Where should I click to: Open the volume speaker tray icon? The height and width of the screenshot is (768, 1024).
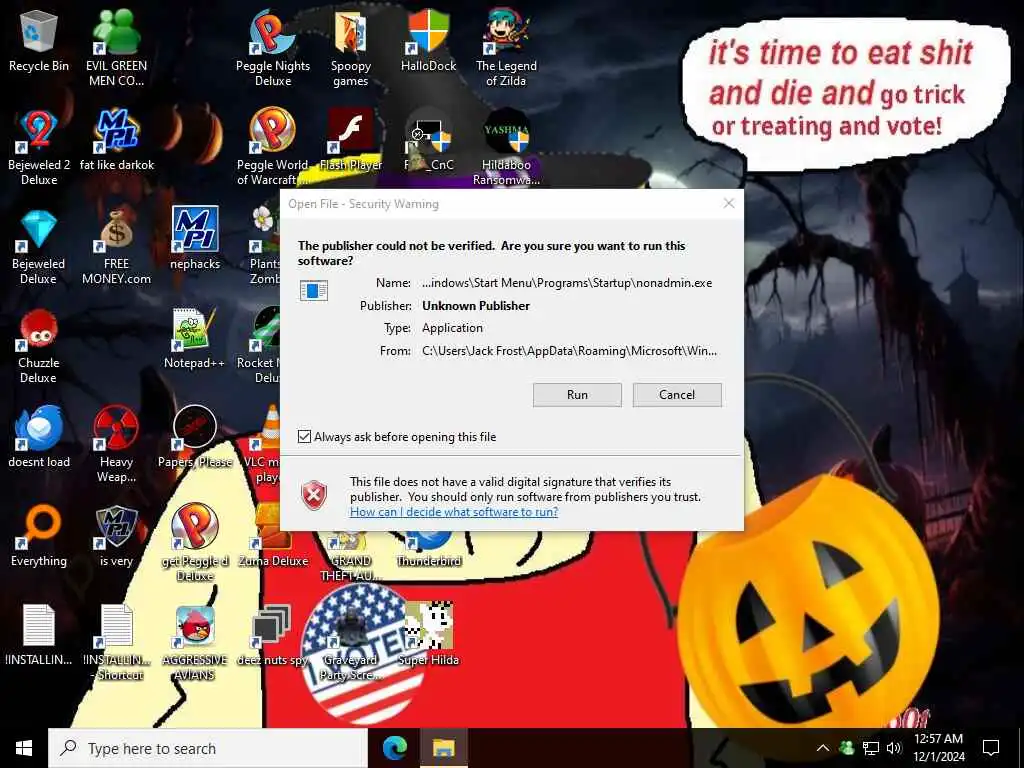click(894, 748)
